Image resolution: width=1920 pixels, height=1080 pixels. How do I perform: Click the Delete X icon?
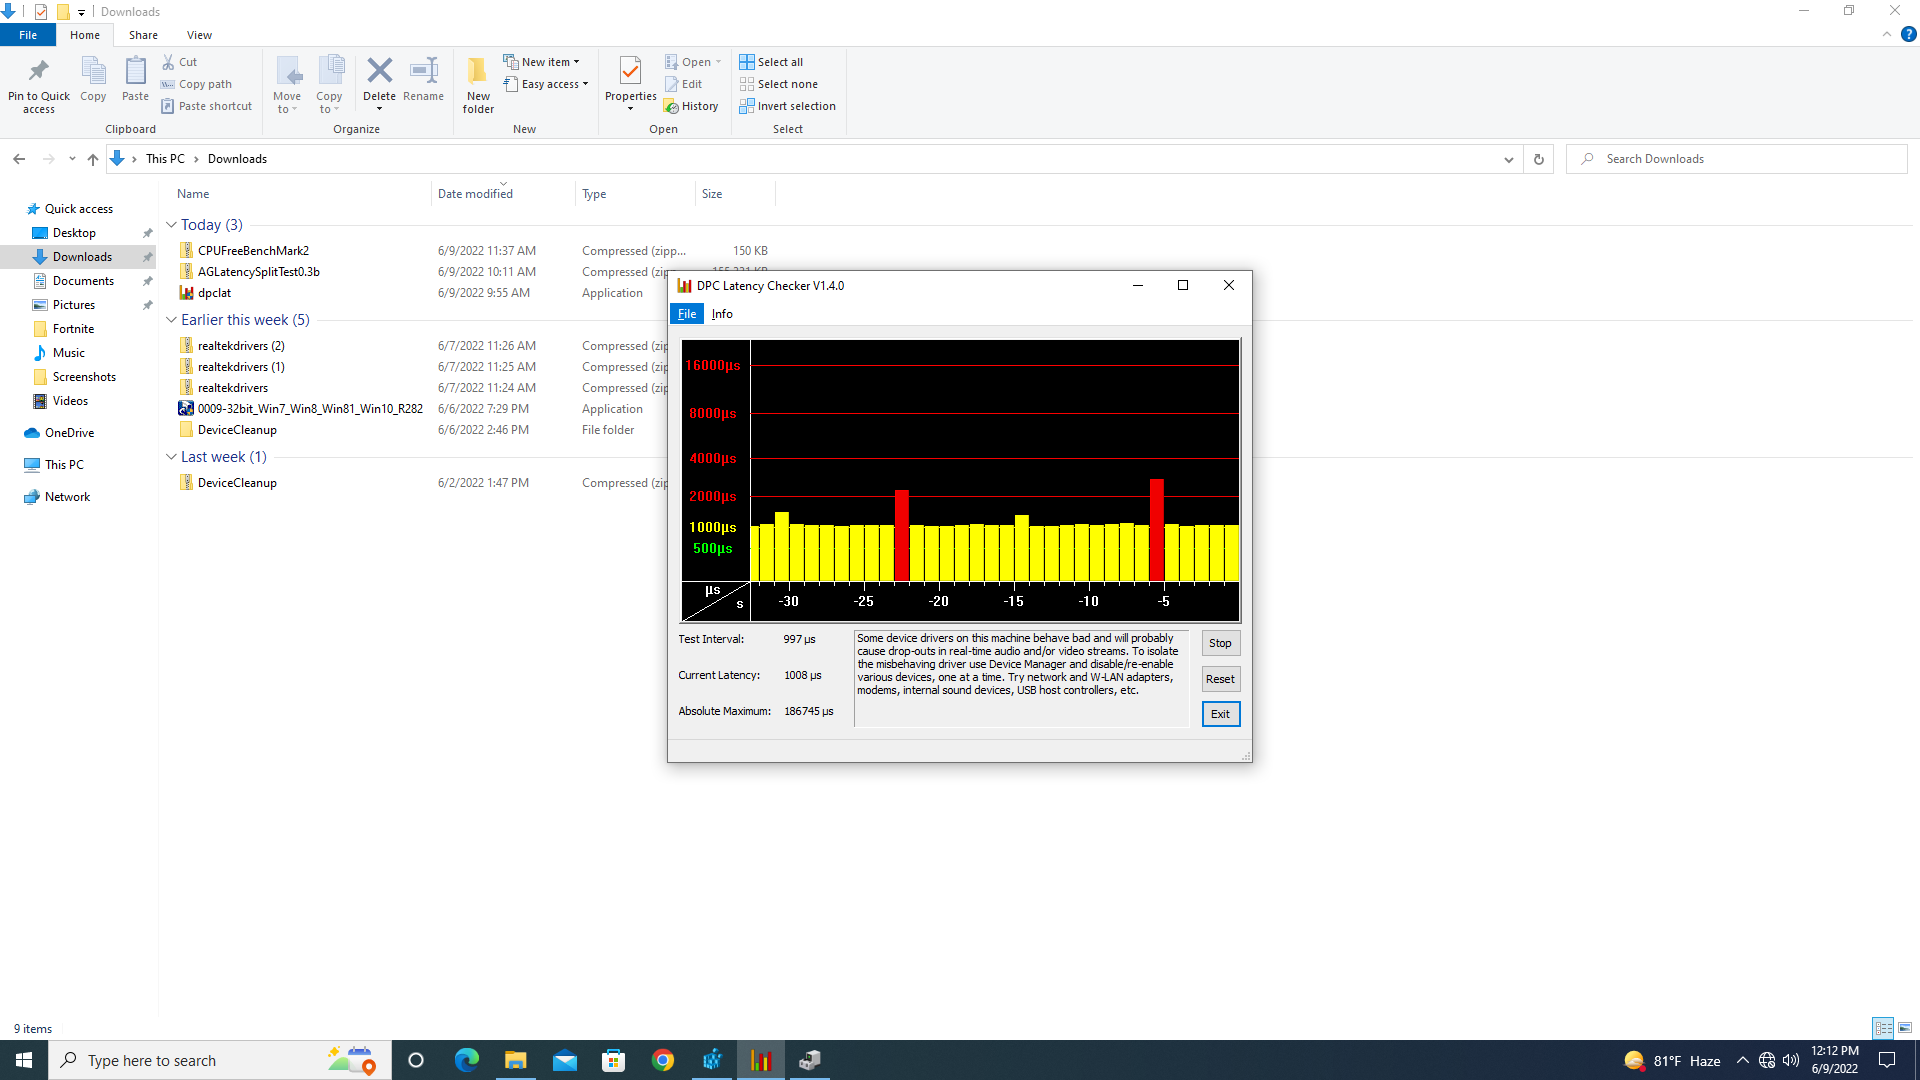[379, 70]
